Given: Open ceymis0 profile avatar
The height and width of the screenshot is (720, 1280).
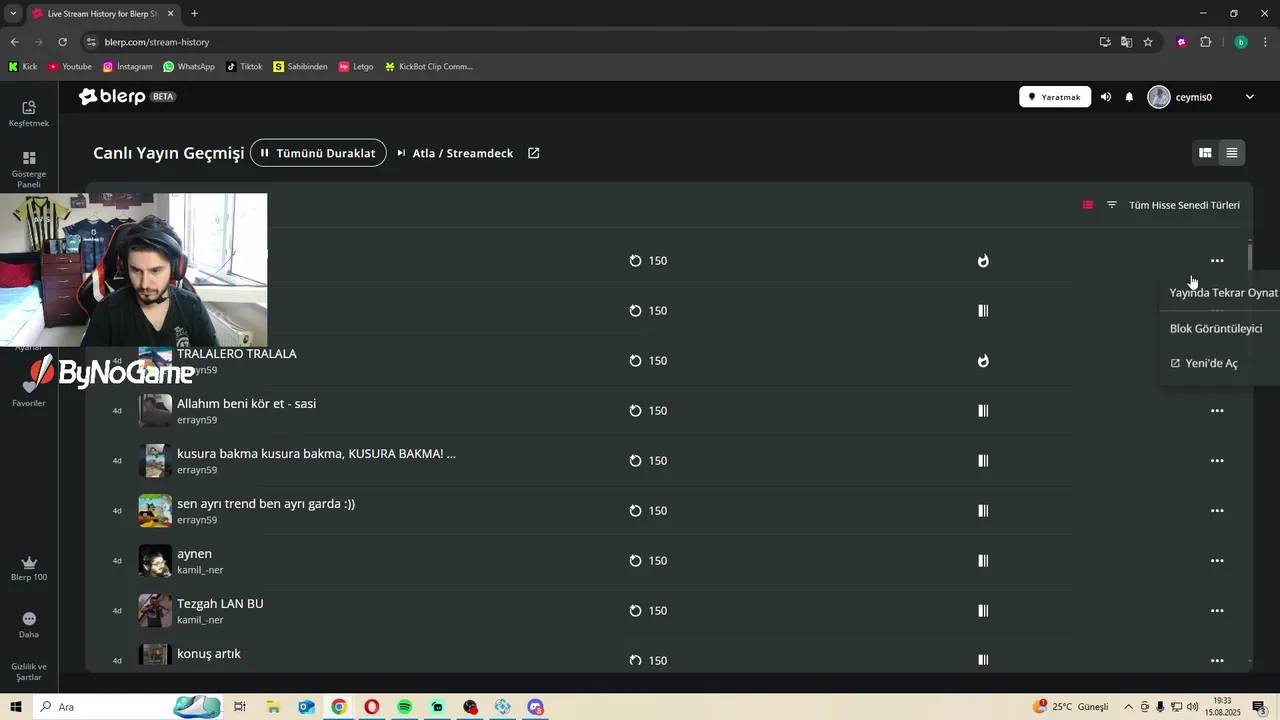Looking at the screenshot, I should tap(1159, 97).
